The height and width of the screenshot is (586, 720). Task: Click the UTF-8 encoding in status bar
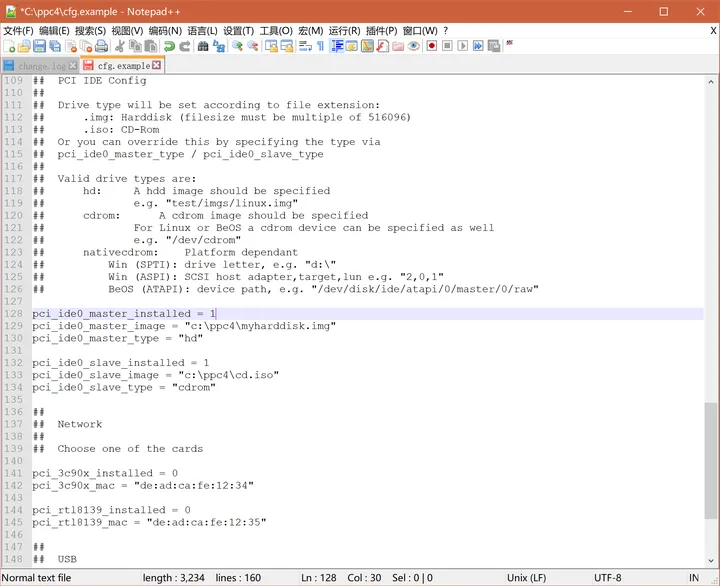608,578
